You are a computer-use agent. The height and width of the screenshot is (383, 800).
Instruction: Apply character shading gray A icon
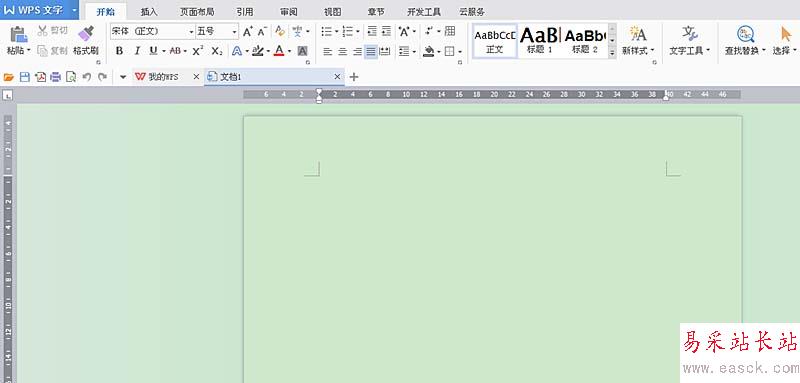[303, 50]
